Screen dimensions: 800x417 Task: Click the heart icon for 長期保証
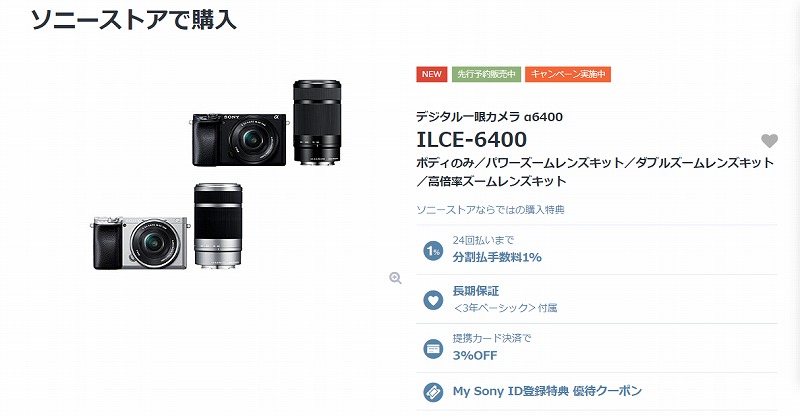[x=433, y=300]
